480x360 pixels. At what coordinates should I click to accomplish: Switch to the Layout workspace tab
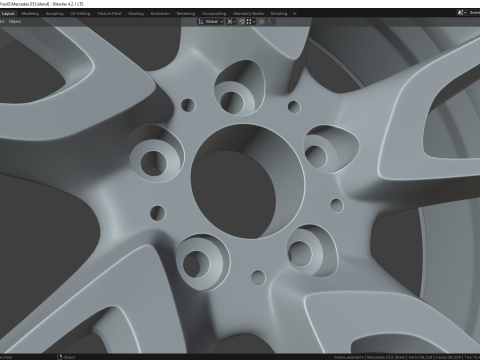click(8, 14)
